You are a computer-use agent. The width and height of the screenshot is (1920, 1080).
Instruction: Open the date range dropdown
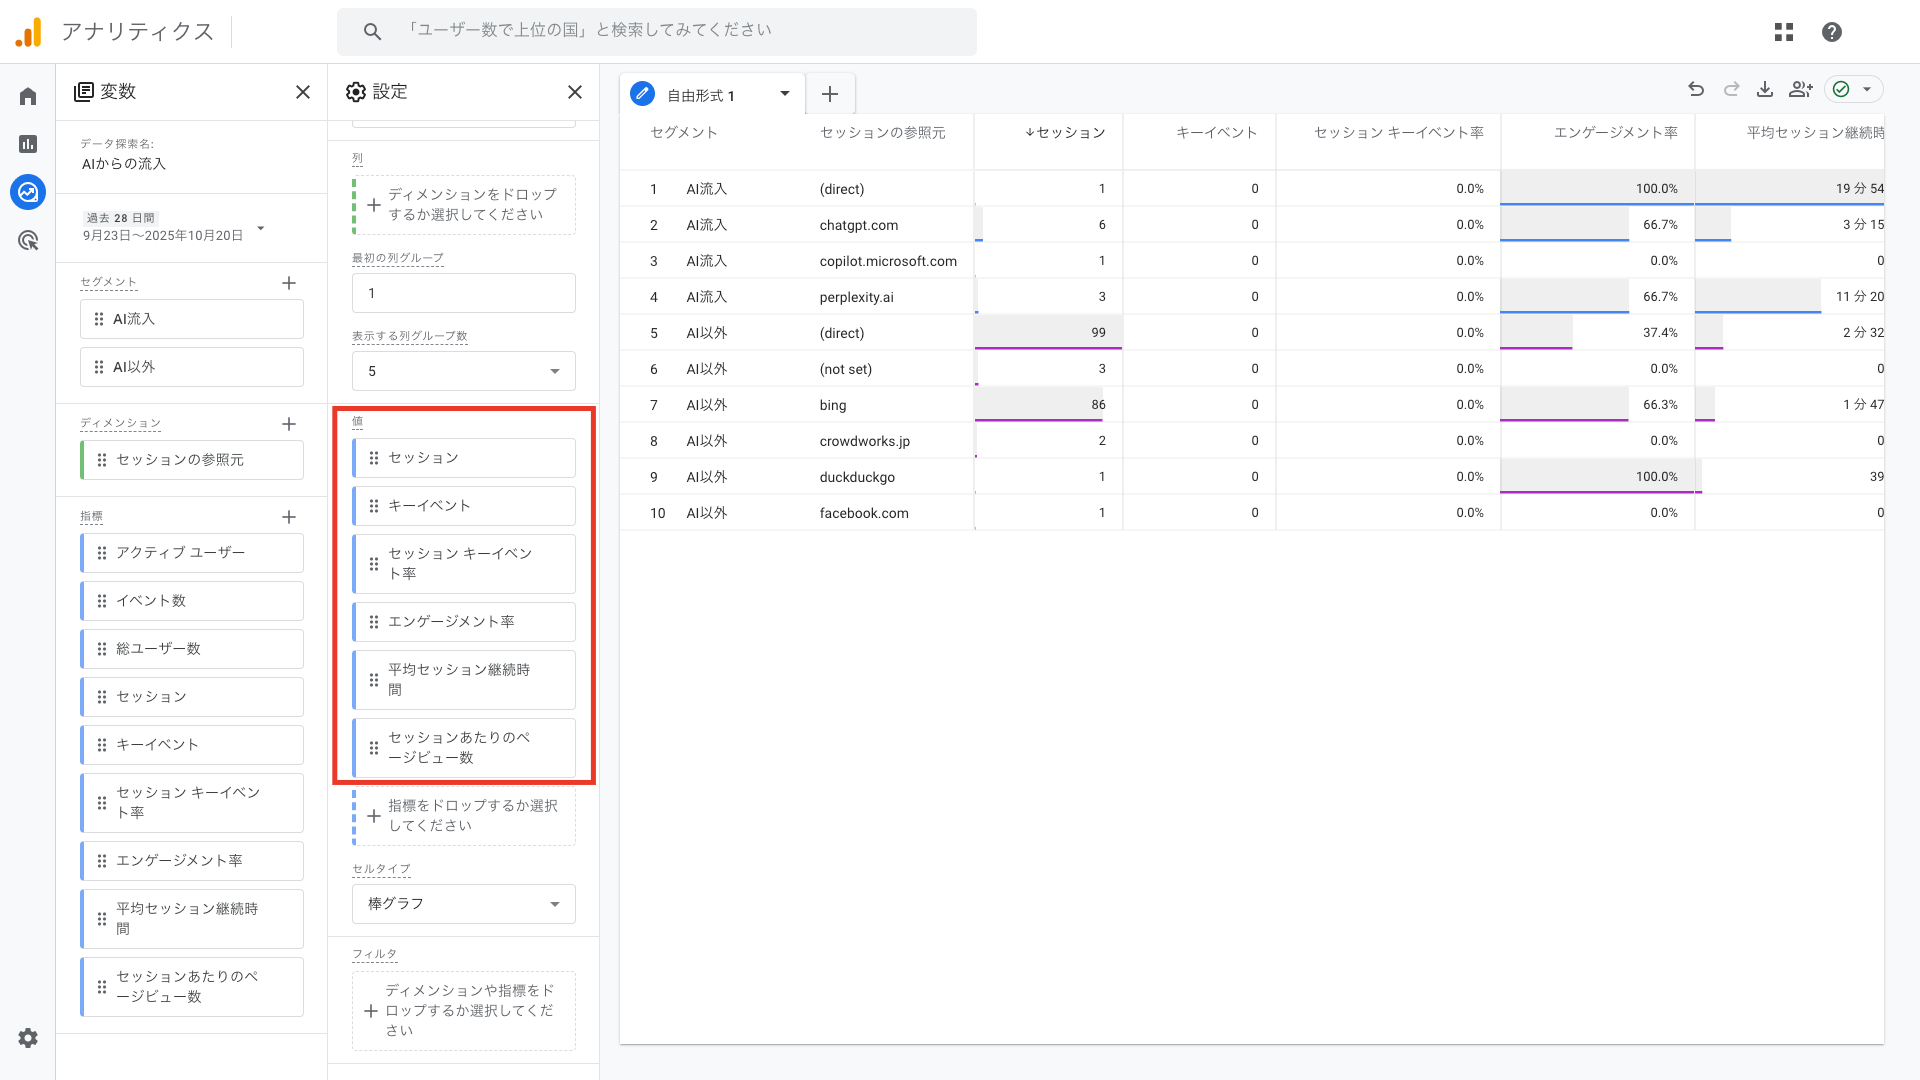pyautogui.click(x=260, y=228)
